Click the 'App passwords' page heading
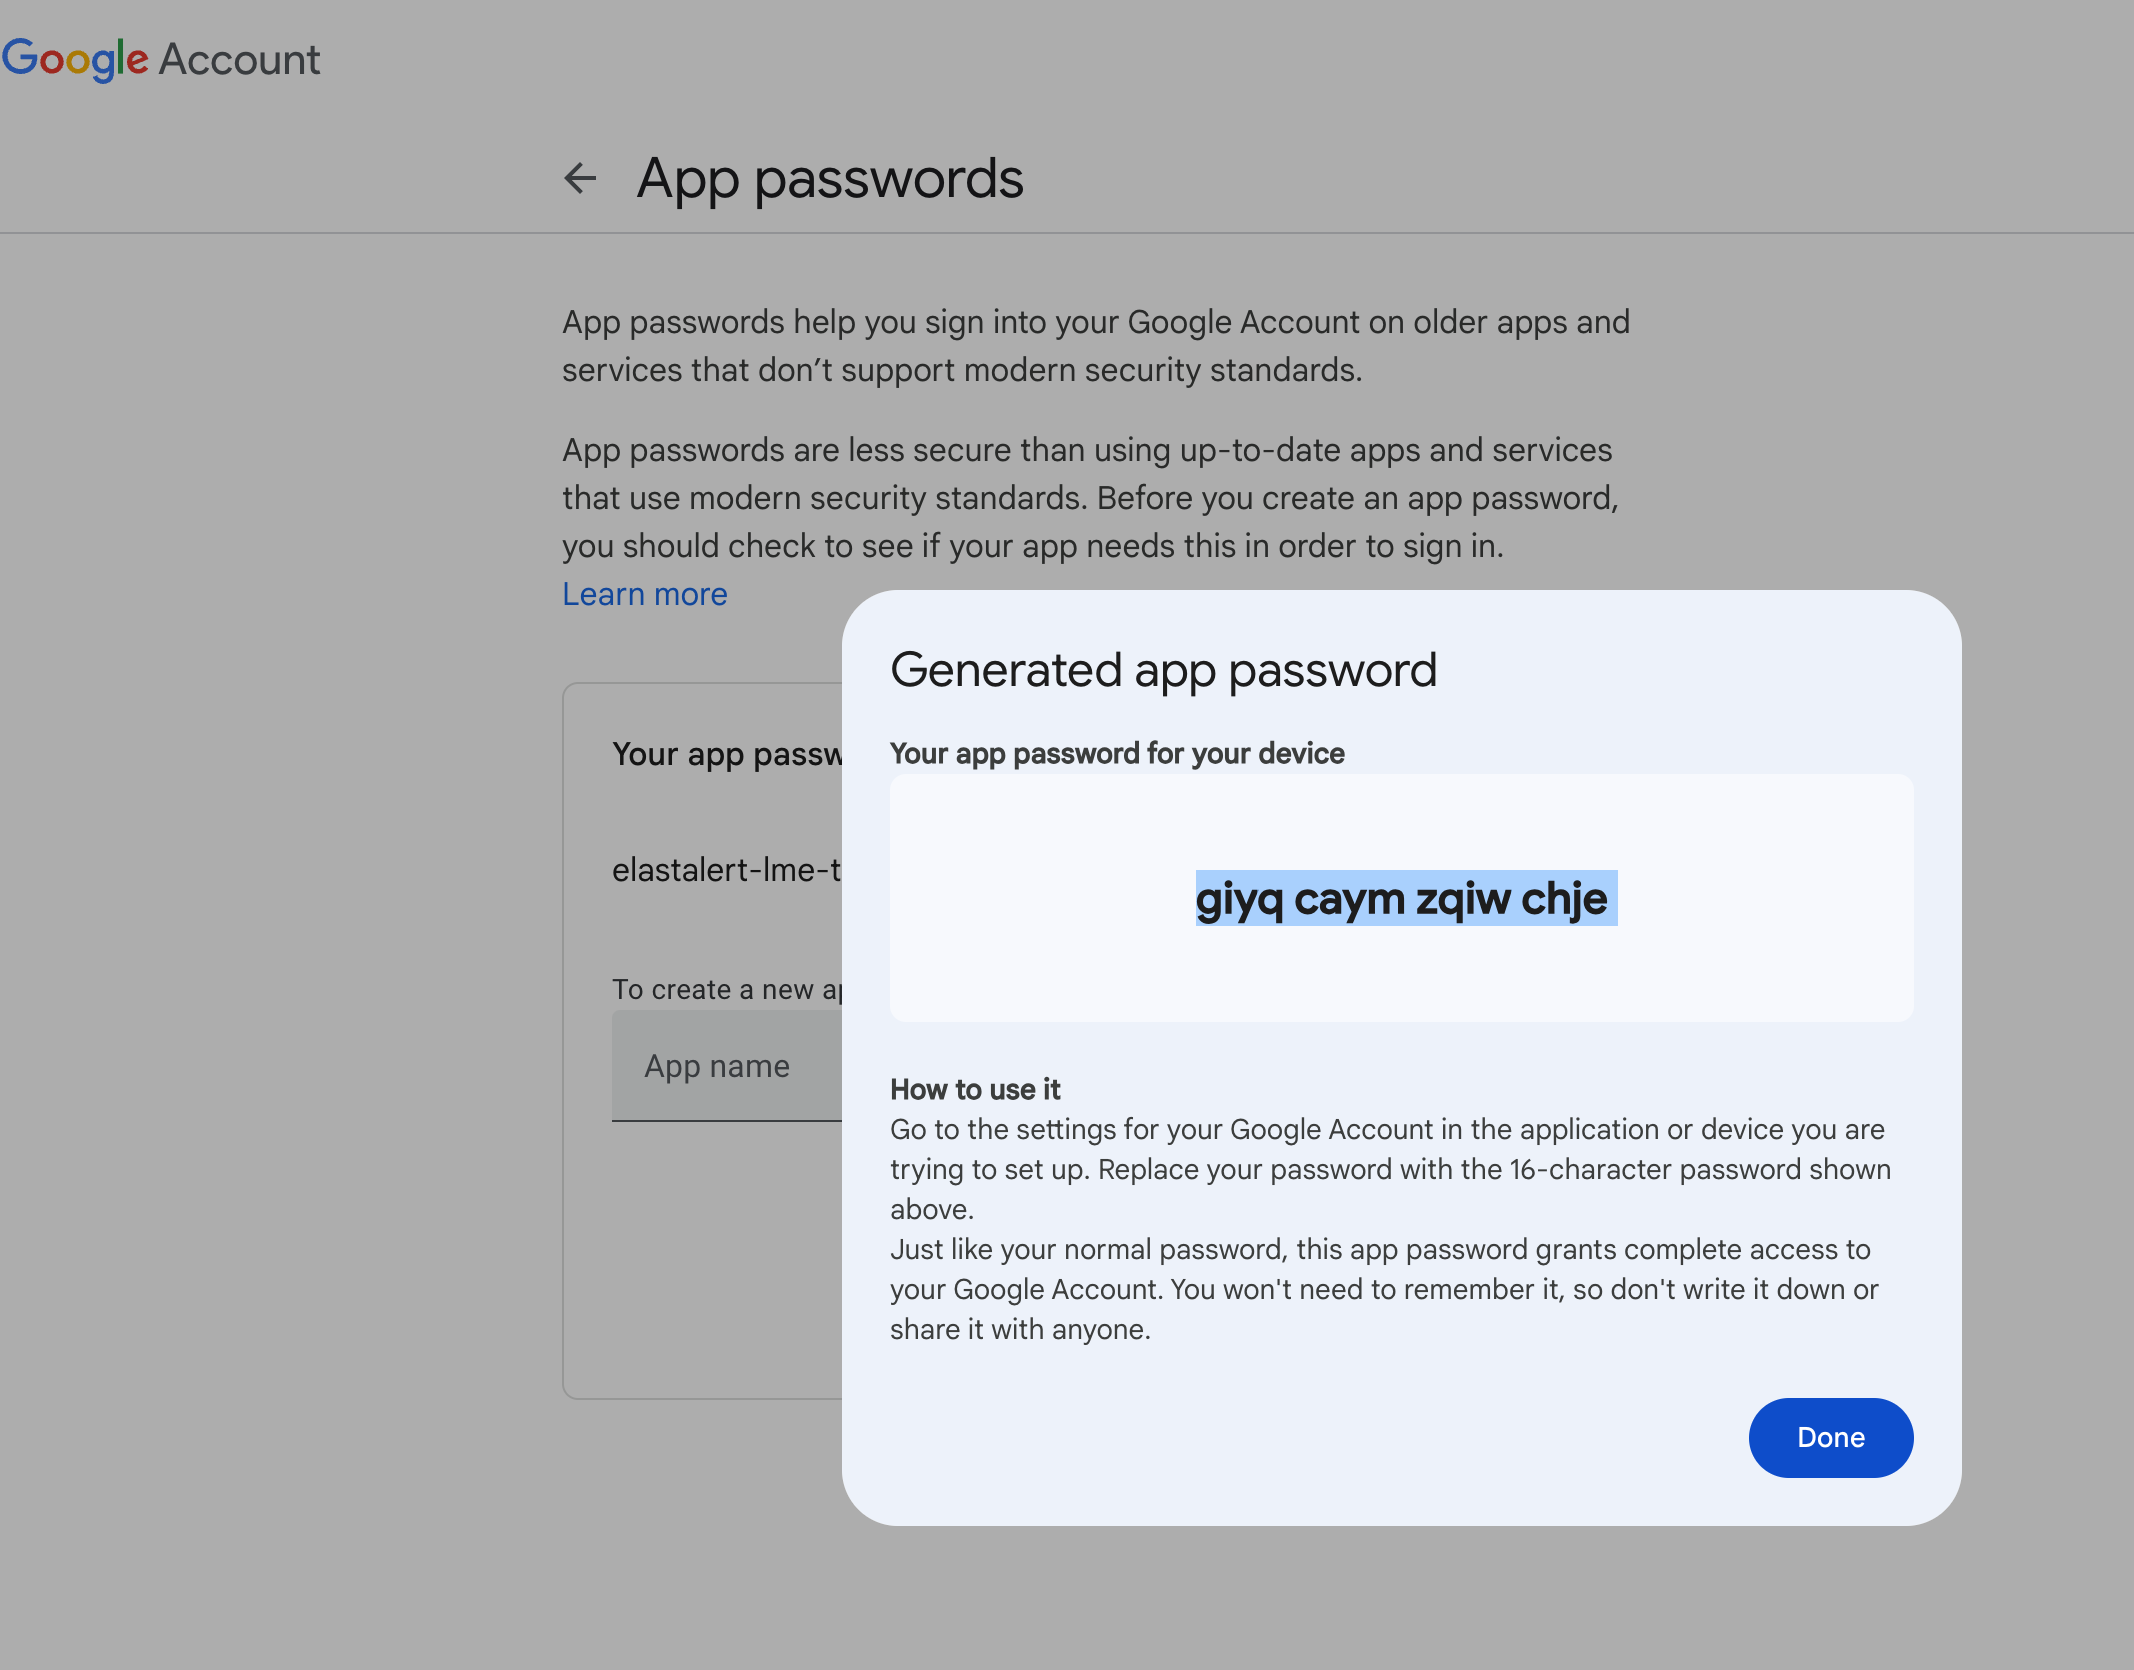Image resolution: width=2134 pixels, height=1670 pixels. [x=830, y=179]
